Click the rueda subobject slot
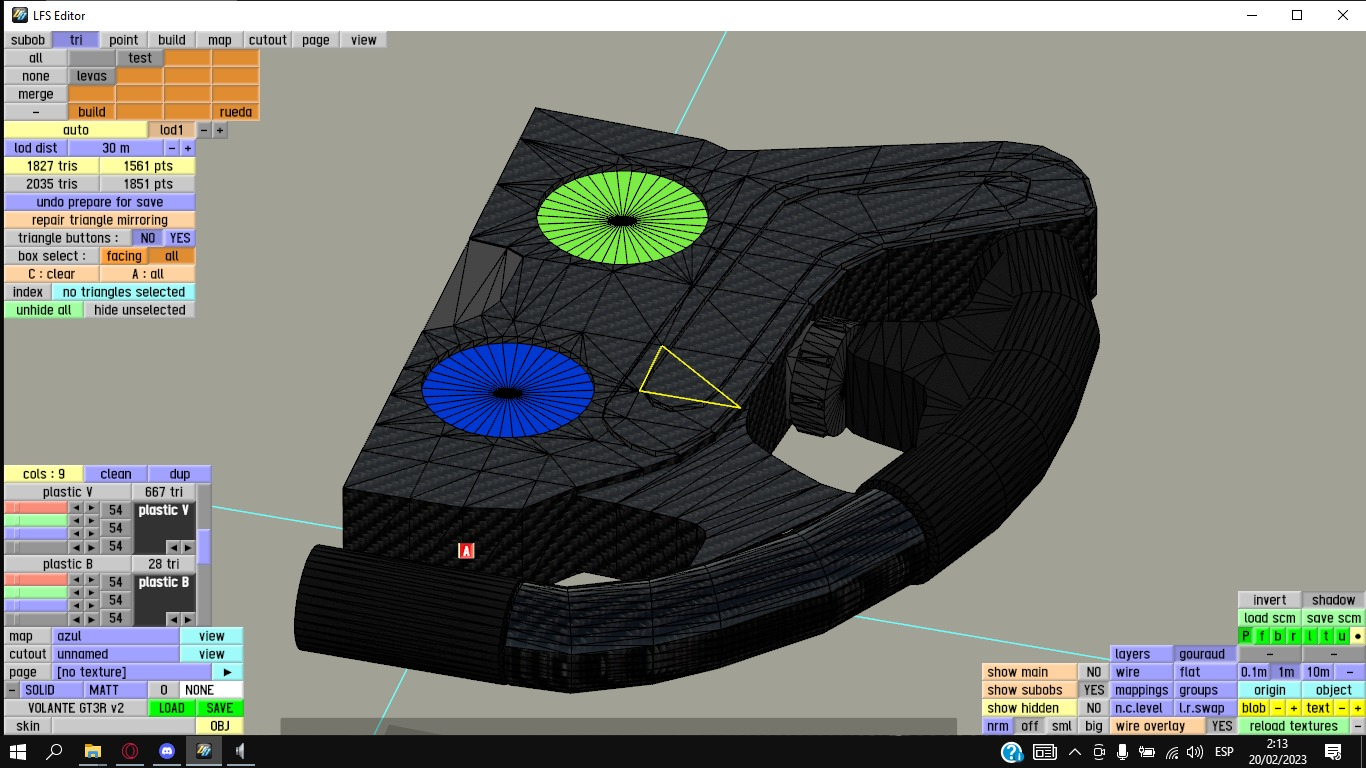Viewport: 1366px width, 768px height. (236, 112)
